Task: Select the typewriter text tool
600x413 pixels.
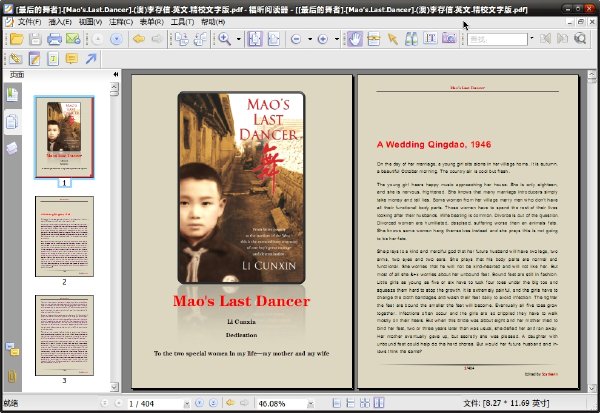Action: 53,59
